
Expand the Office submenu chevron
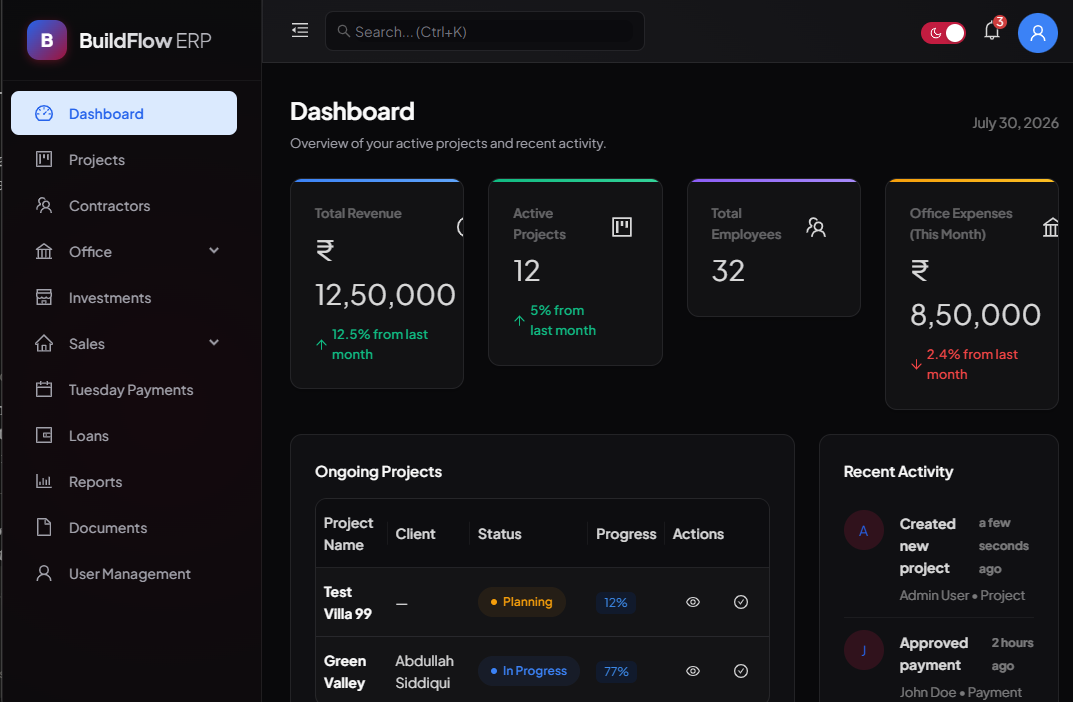click(214, 251)
